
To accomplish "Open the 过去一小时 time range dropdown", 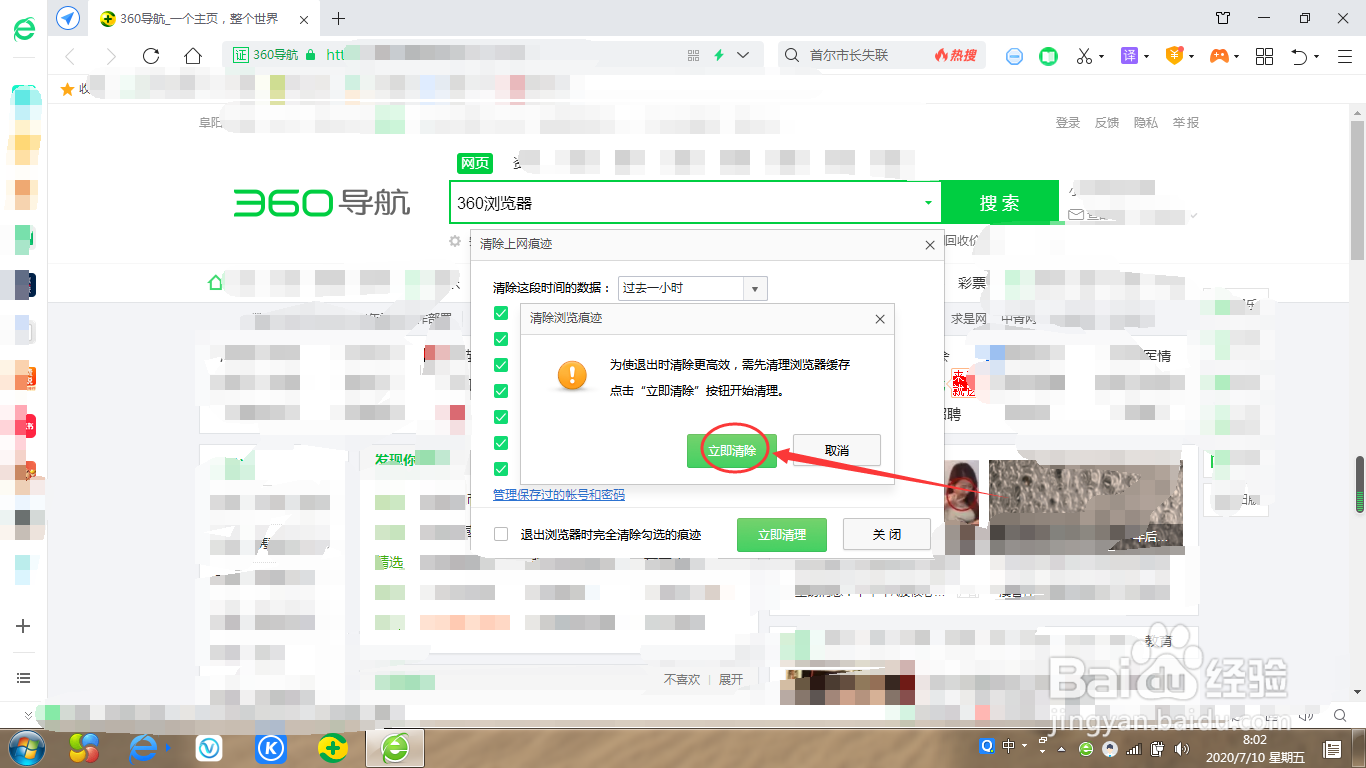I will click(x=692, y=288).
